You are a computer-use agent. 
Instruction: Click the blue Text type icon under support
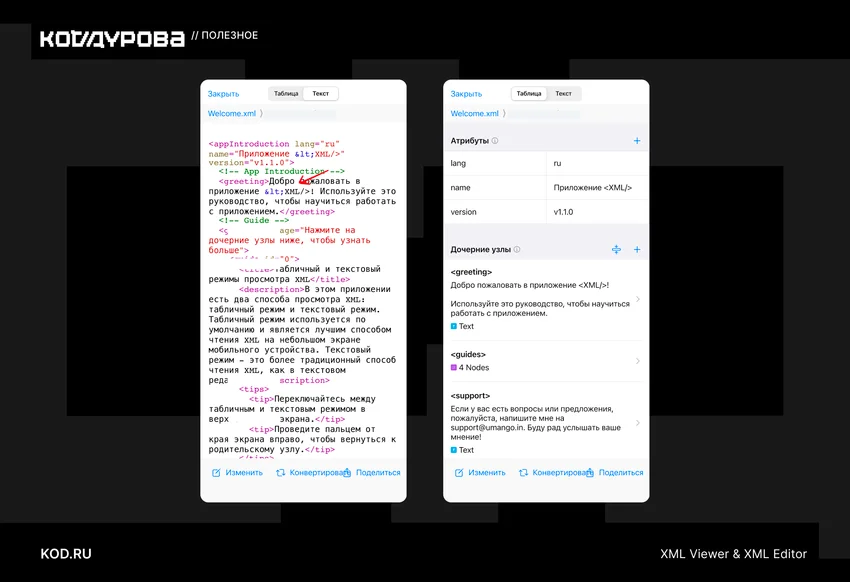coord(454,450)
